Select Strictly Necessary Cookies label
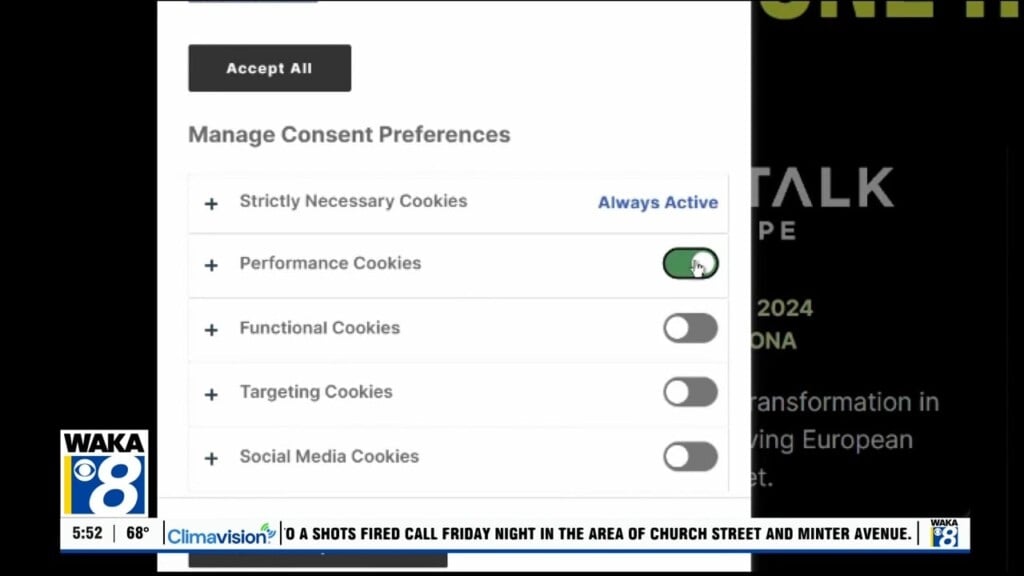 (353, 201)
